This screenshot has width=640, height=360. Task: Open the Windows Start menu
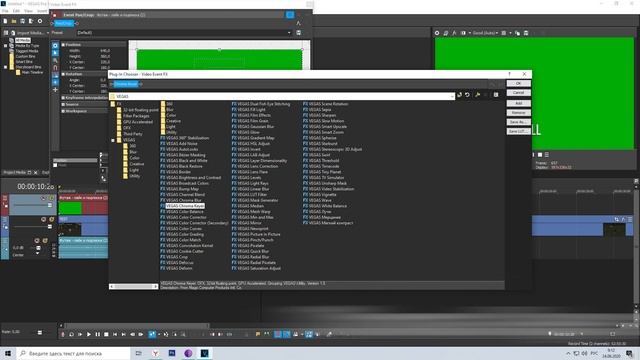(x=7, y=353)
